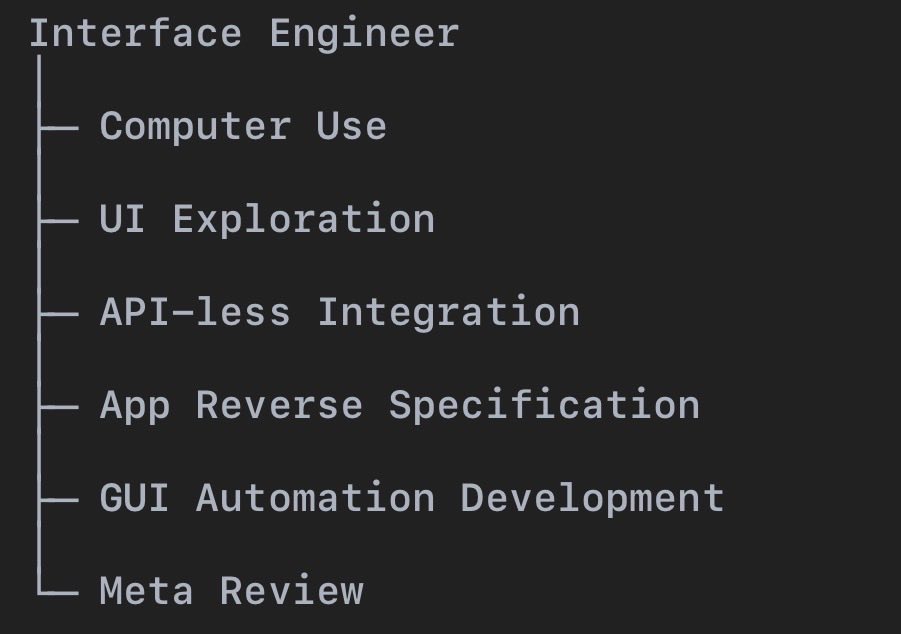Viewport: 901px width, 634px height.
Task: Select GUI Automation Development item
Action: [412, 499]
